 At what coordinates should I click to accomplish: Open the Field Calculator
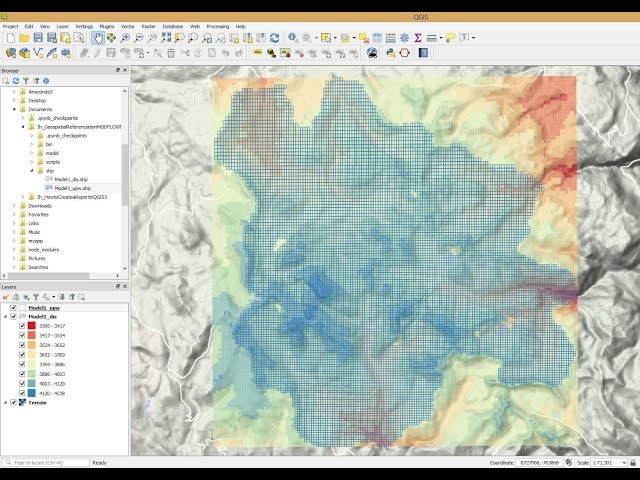[391, 38]
